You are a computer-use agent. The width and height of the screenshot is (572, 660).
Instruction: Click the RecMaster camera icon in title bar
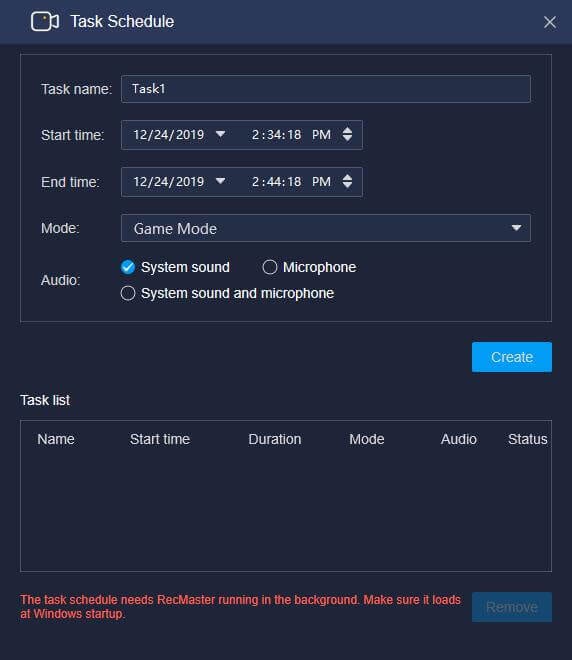(45, 21)
